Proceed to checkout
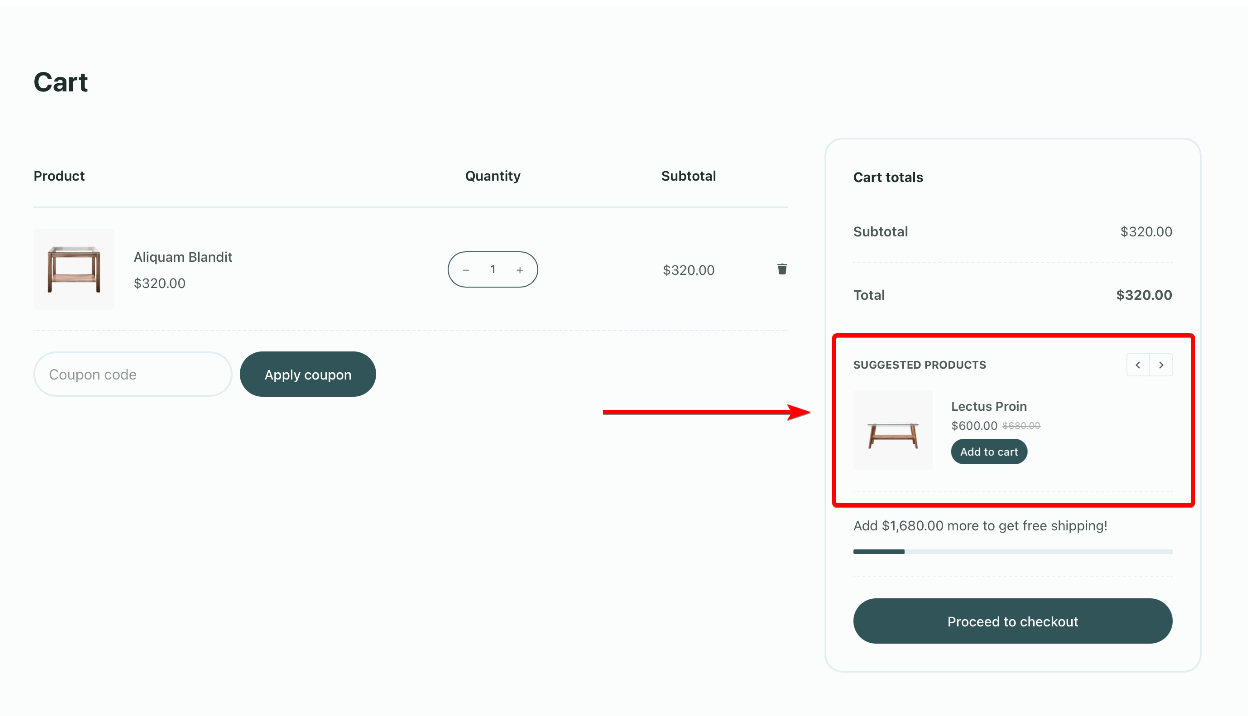The image size is (1248, 716). click(1012, 621)
